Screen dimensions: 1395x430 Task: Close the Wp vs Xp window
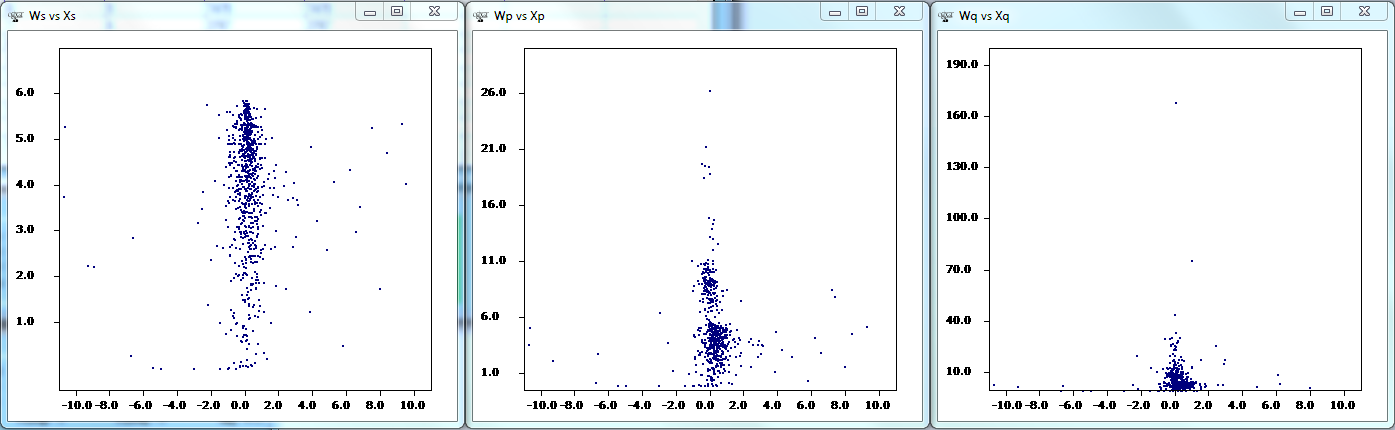[898, 11]
